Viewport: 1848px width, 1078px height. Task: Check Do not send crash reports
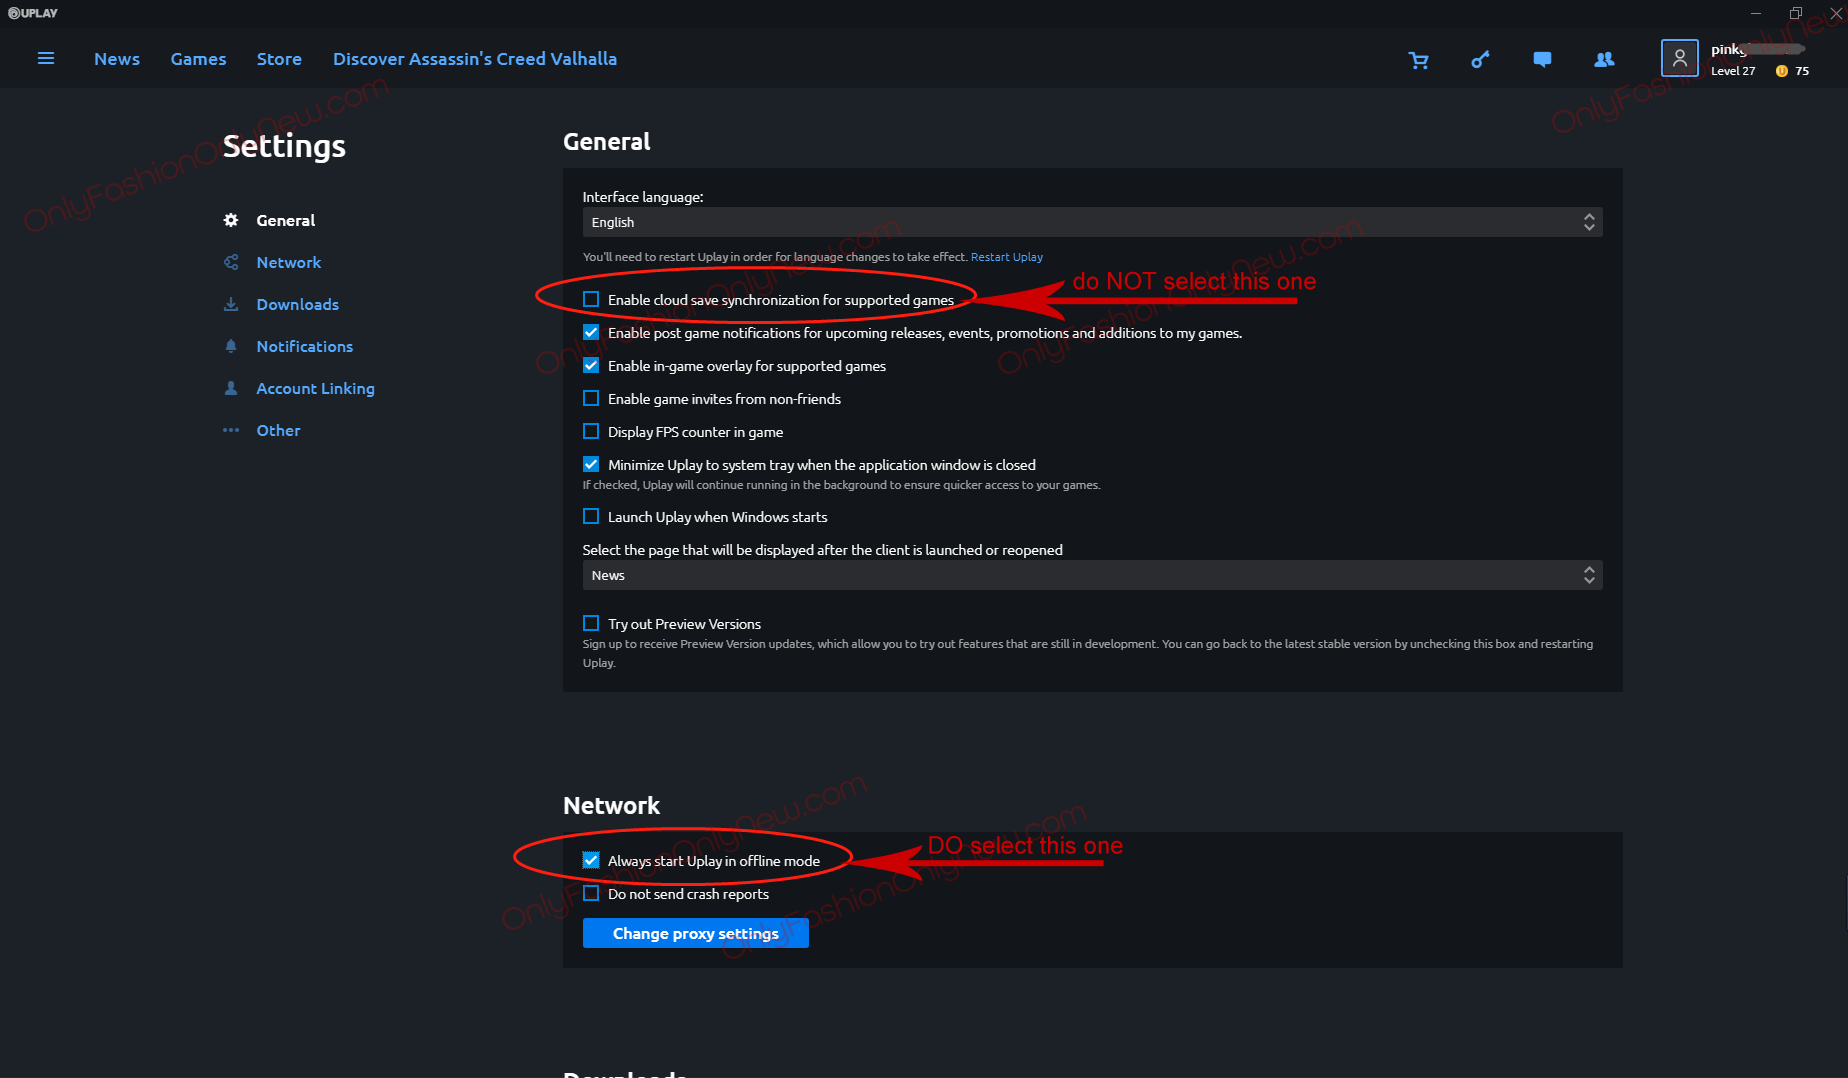[591, 893]
